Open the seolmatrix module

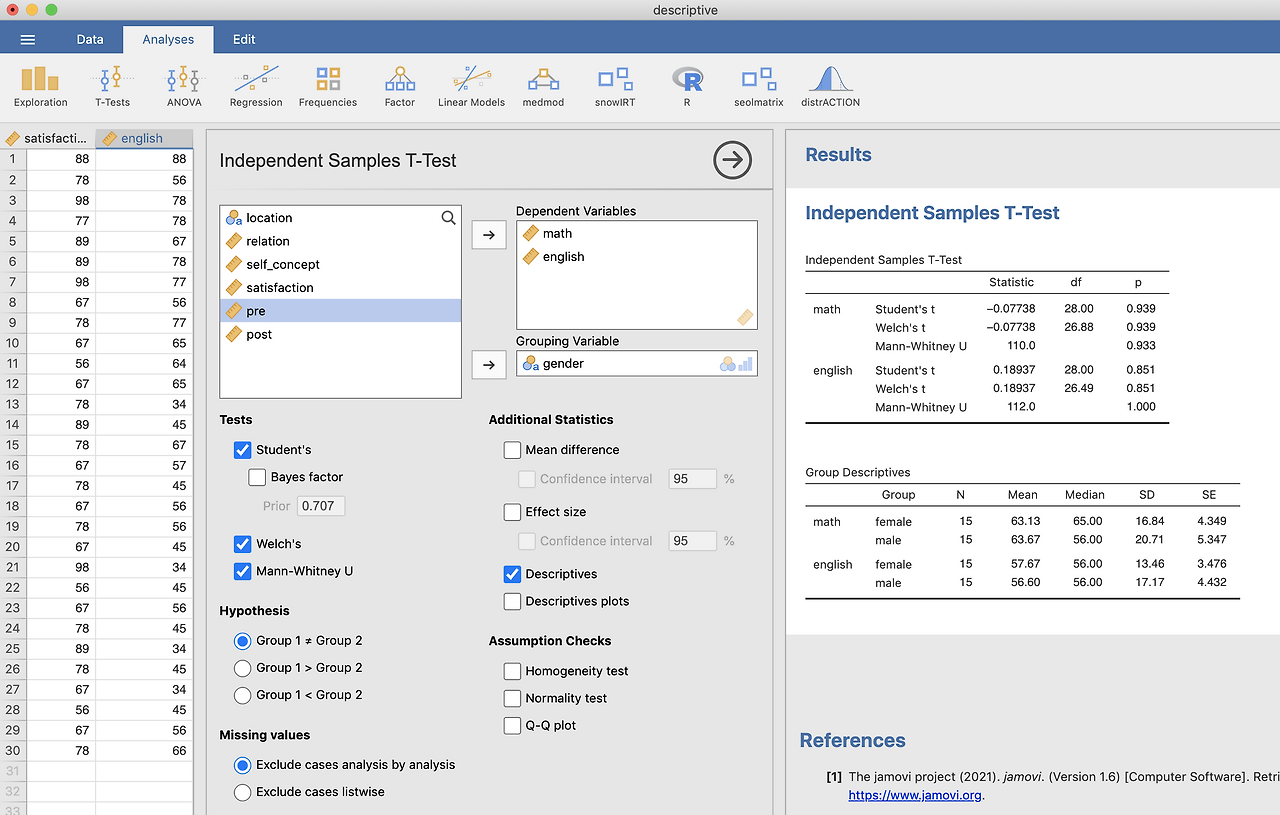(759, 87)
